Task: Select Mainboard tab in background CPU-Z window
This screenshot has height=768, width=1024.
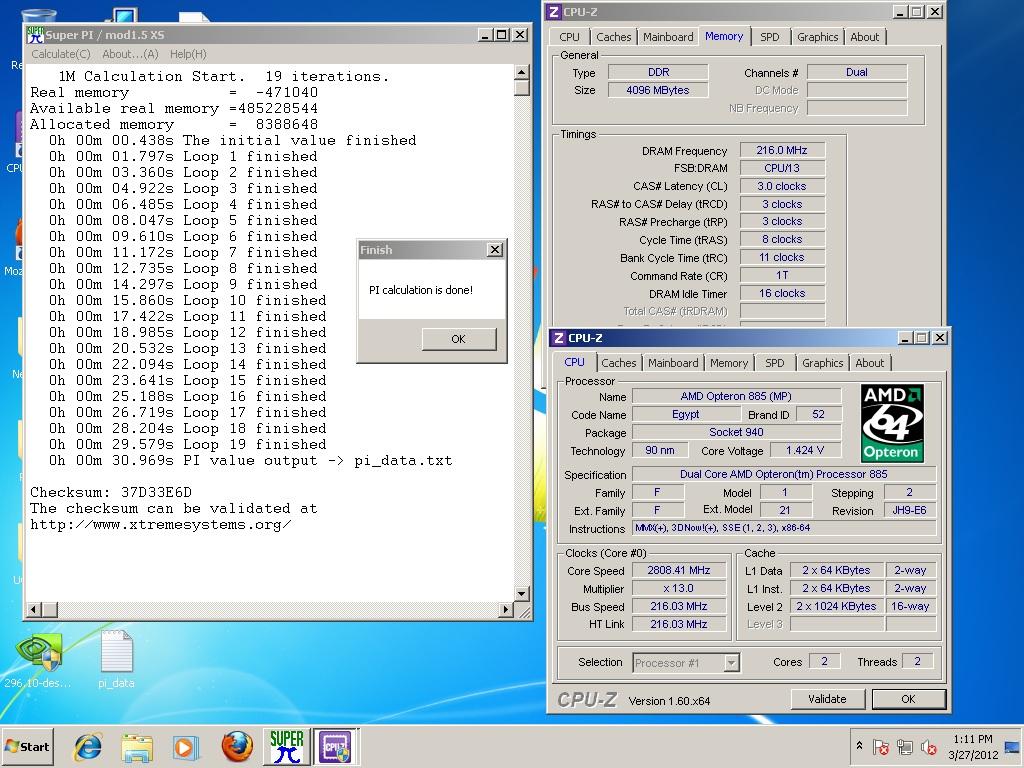Action: [668, 37]
